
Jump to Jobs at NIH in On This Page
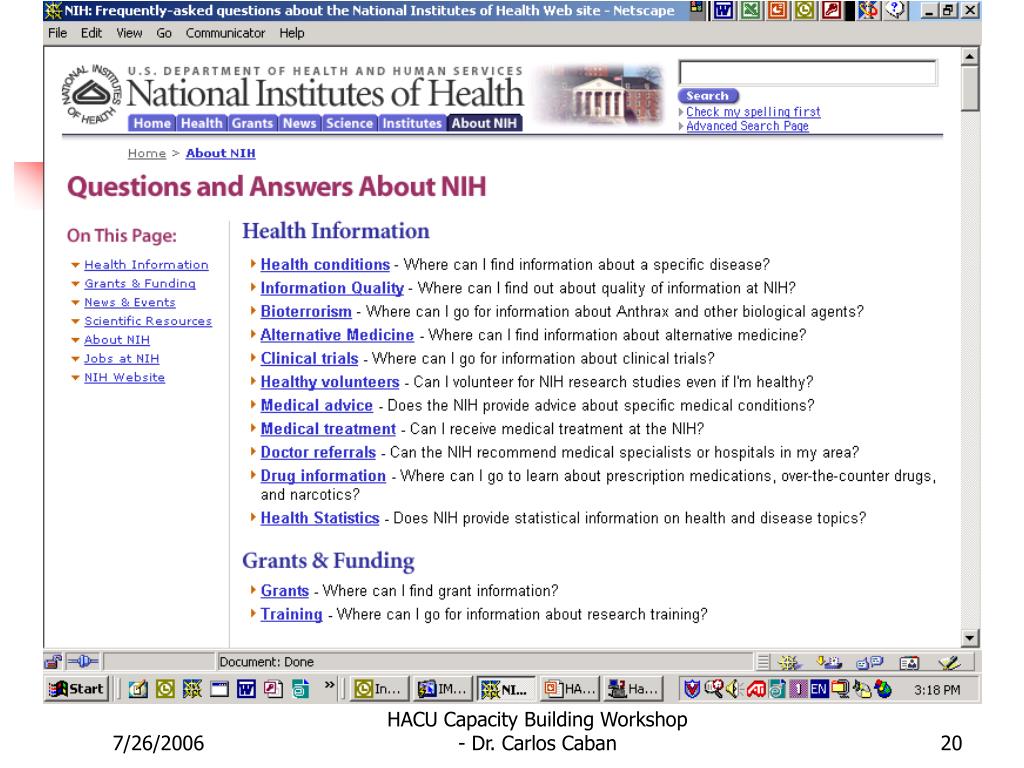pos(121,359)
